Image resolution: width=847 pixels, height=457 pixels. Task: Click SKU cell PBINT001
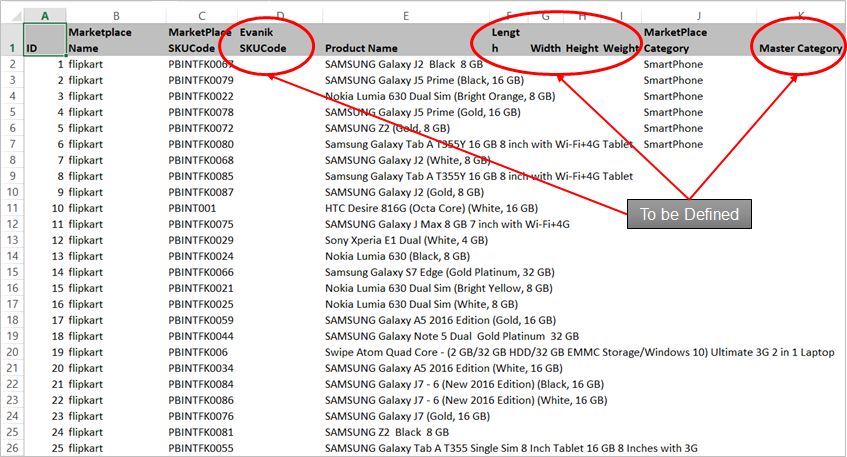[x=201, y=208]
